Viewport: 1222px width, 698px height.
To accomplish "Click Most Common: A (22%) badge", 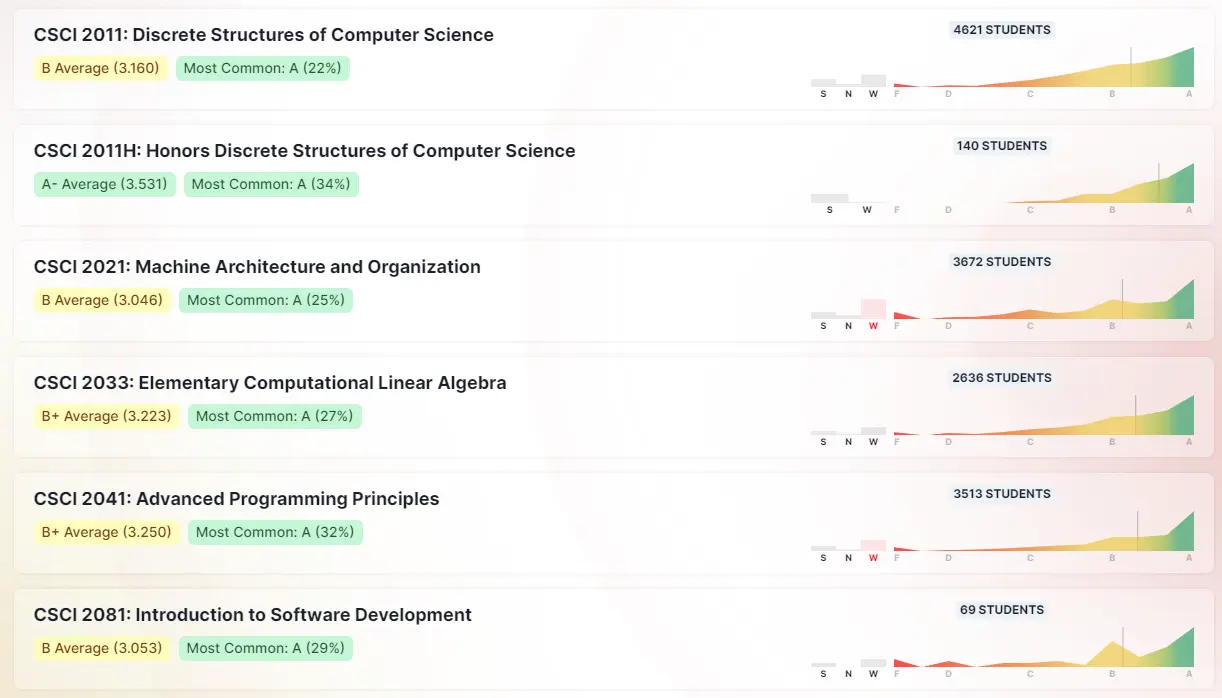I will coord(263,68).
